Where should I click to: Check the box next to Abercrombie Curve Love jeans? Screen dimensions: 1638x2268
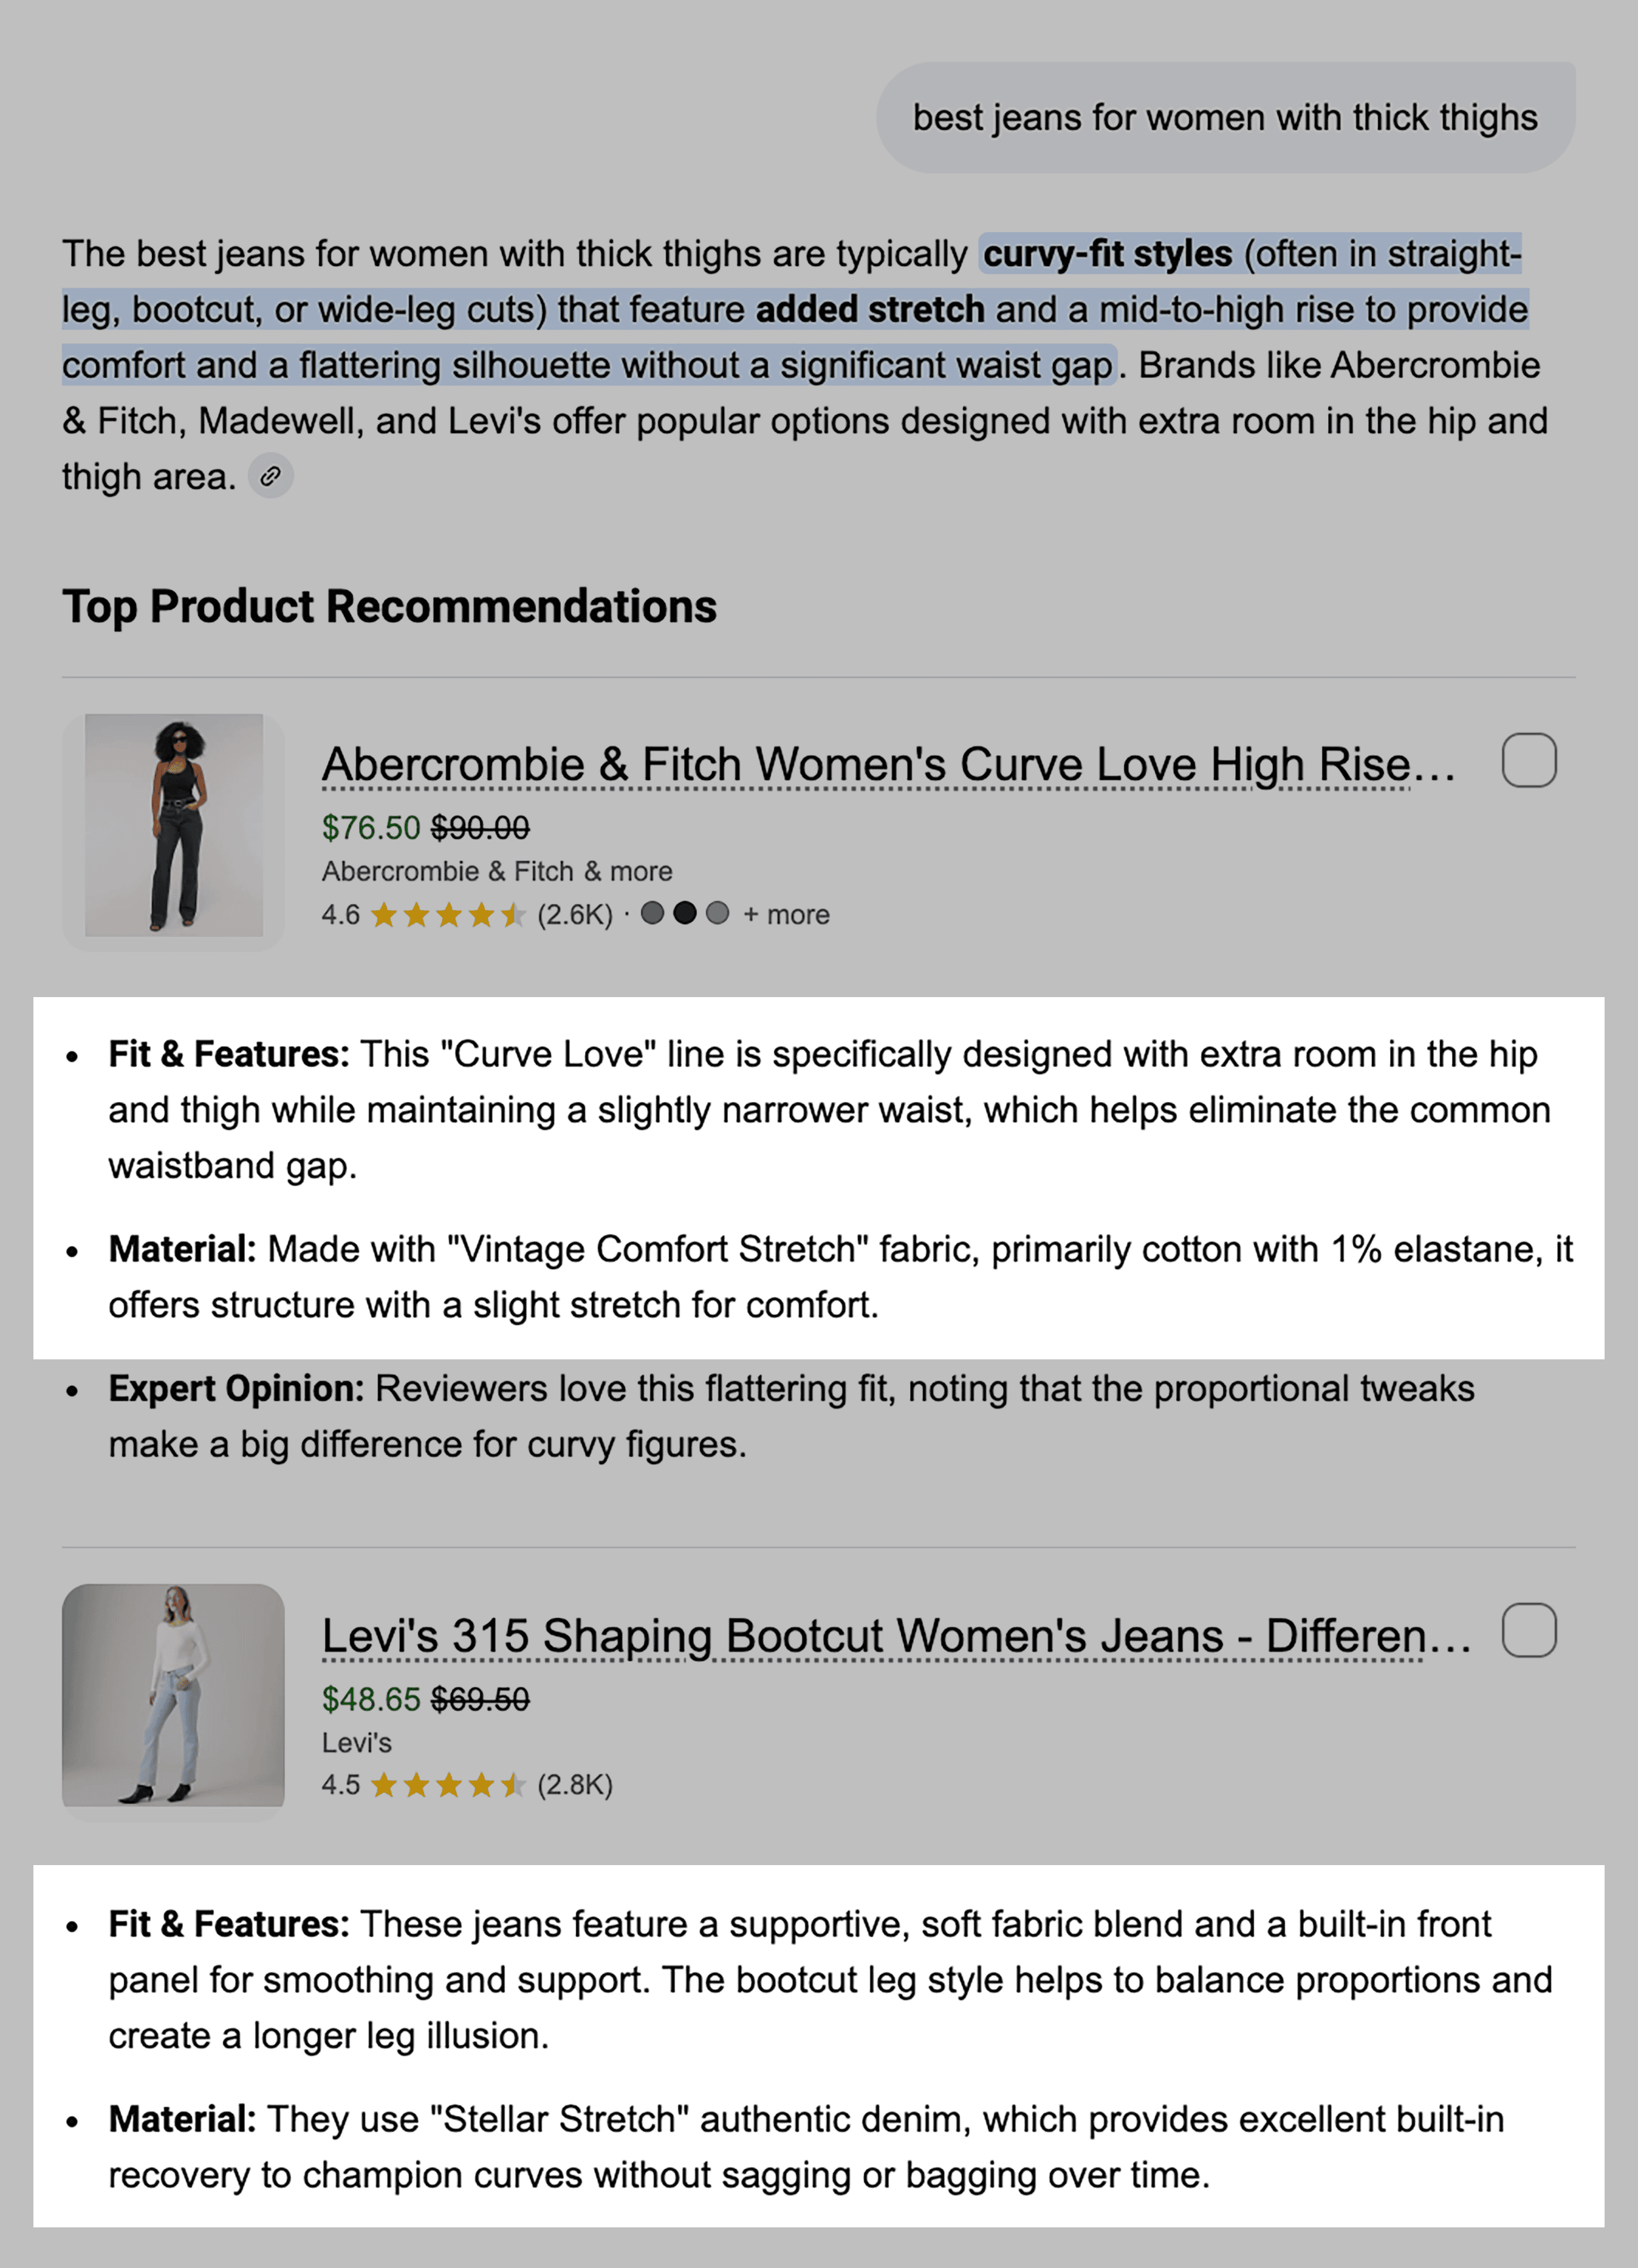[x=1529, y=761]
